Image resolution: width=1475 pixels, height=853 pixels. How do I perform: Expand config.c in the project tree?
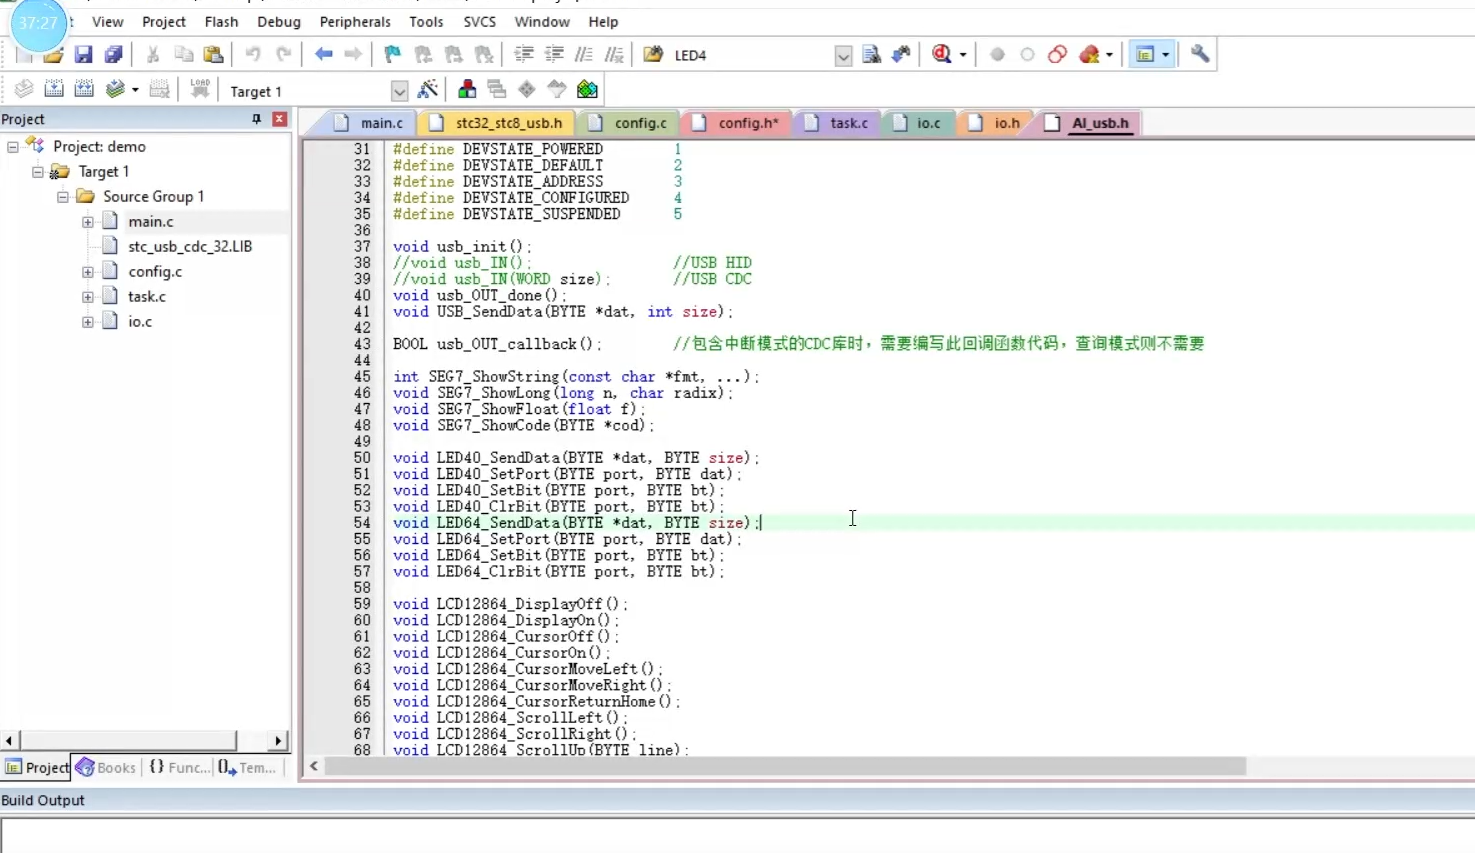click(x=88, y=272)
